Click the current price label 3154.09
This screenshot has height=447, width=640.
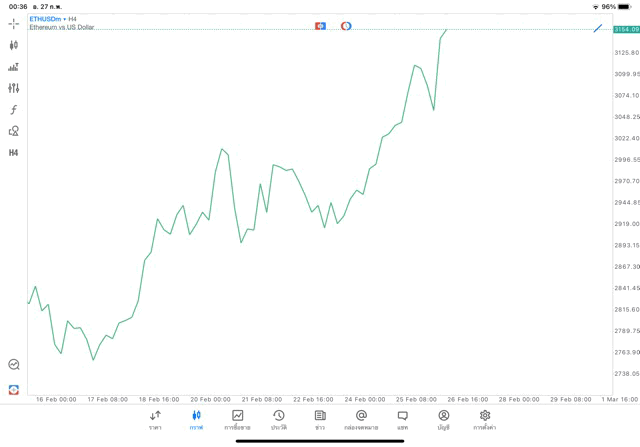pos(626,30)
